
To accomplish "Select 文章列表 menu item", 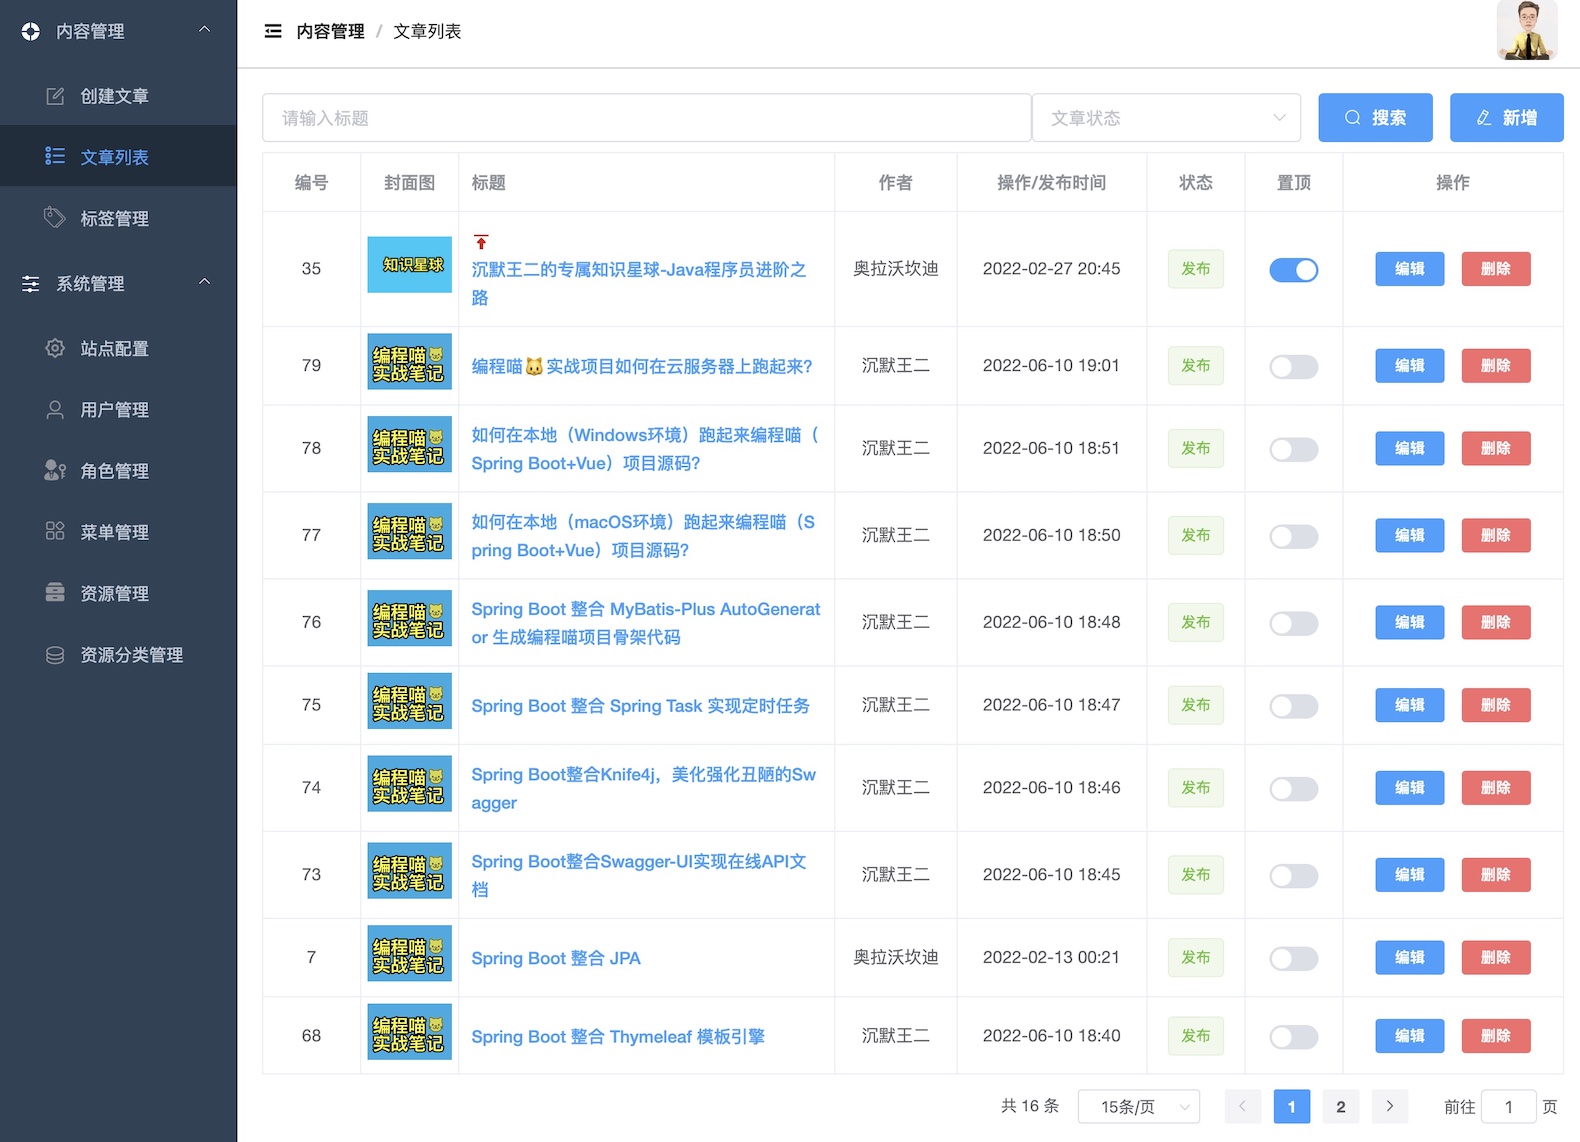I will tap(118, 157).
